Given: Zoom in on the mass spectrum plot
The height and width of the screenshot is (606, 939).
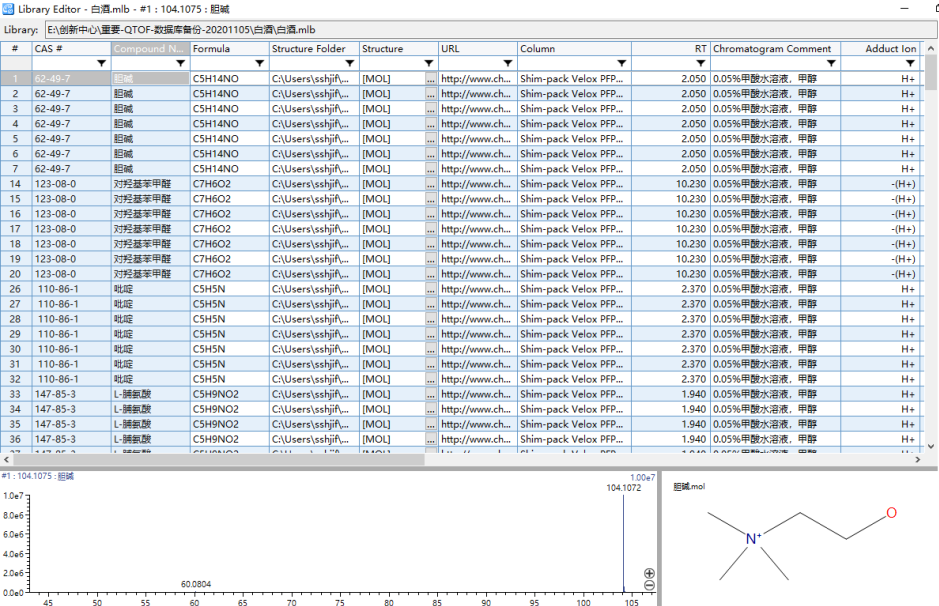Looking at the screenshot, I should (649, 573).
